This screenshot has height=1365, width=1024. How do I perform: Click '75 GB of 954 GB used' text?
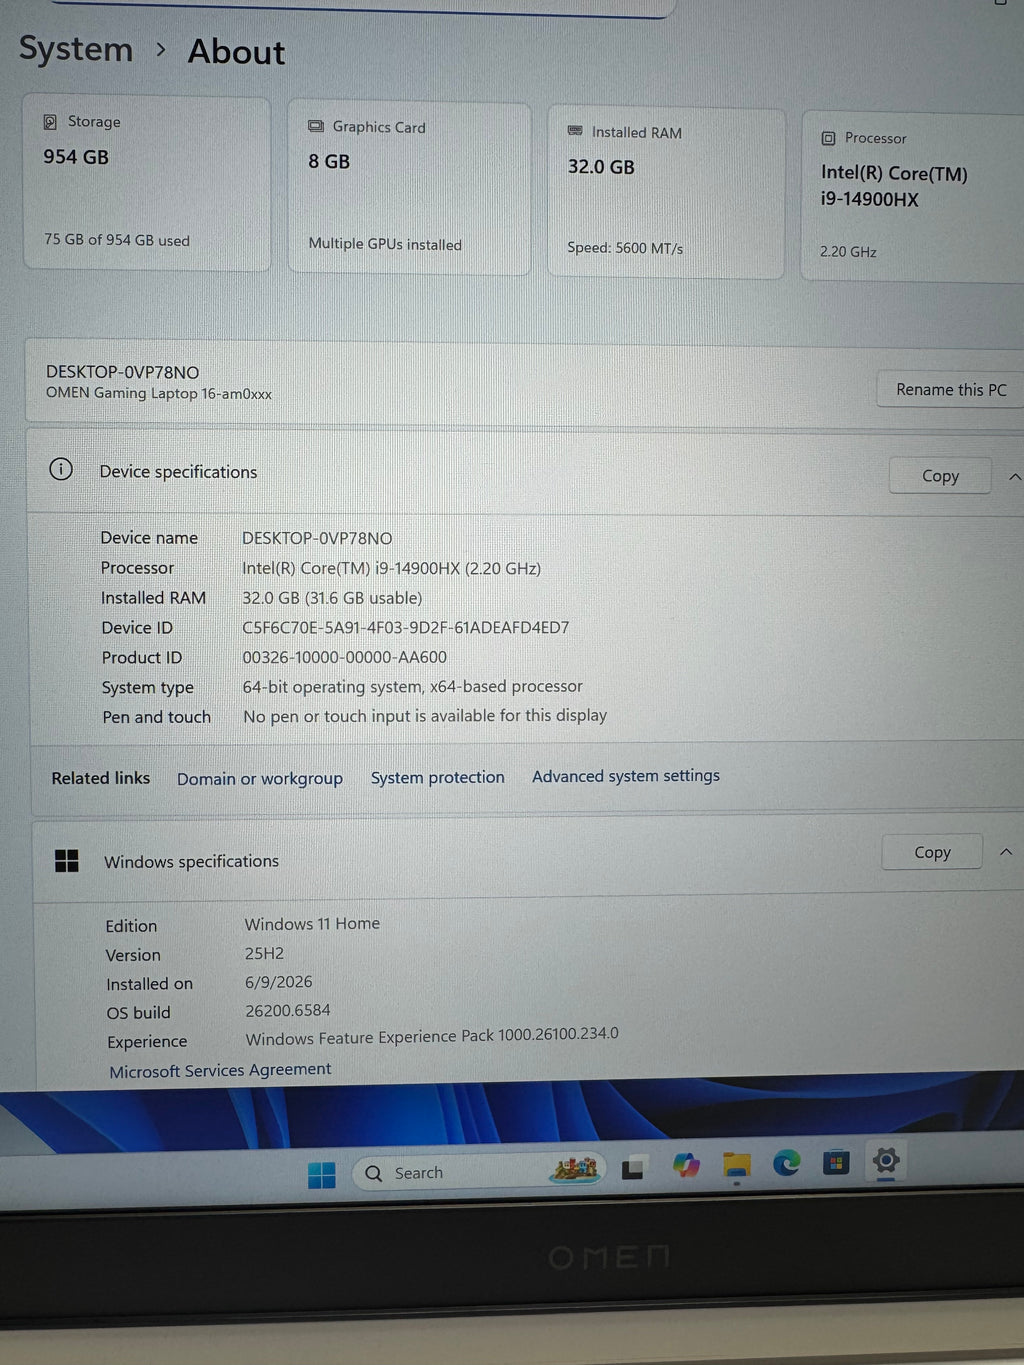click(x=116, y=240)
